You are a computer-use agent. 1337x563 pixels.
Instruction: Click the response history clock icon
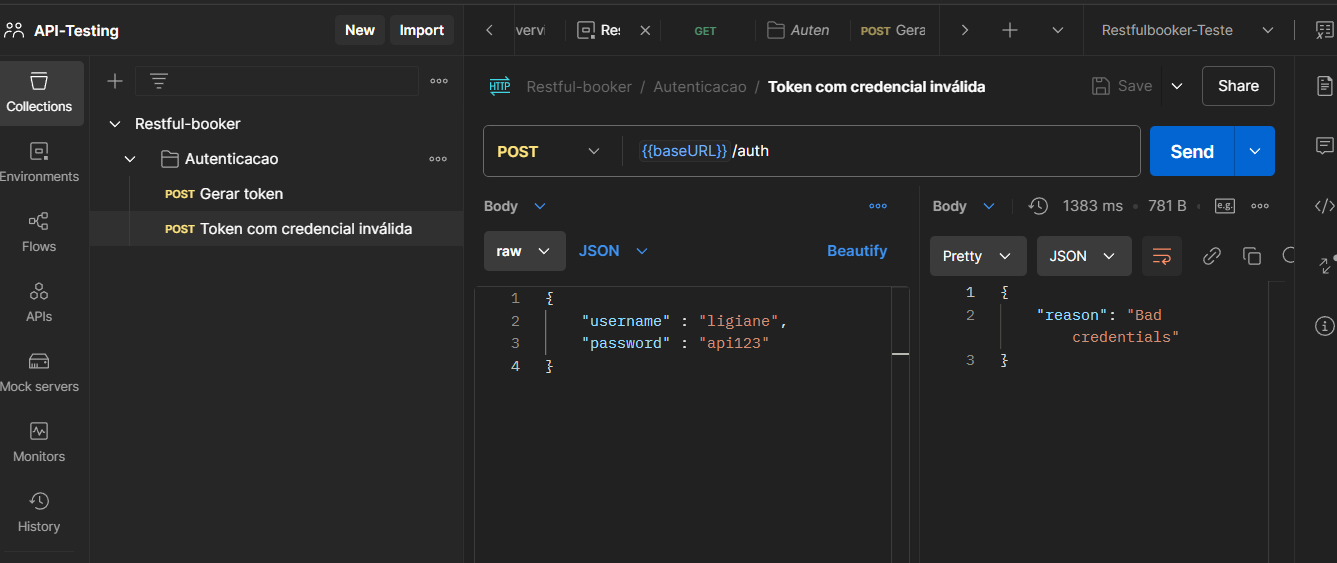pos(1038,206)
